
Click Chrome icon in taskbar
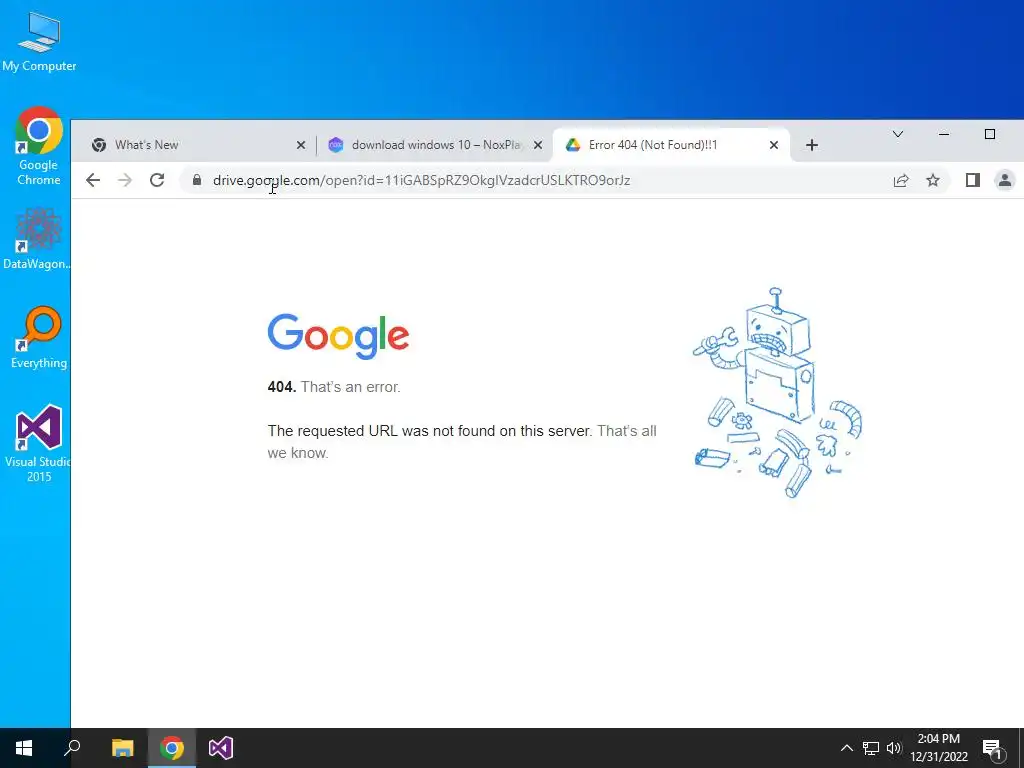(172, 748)
